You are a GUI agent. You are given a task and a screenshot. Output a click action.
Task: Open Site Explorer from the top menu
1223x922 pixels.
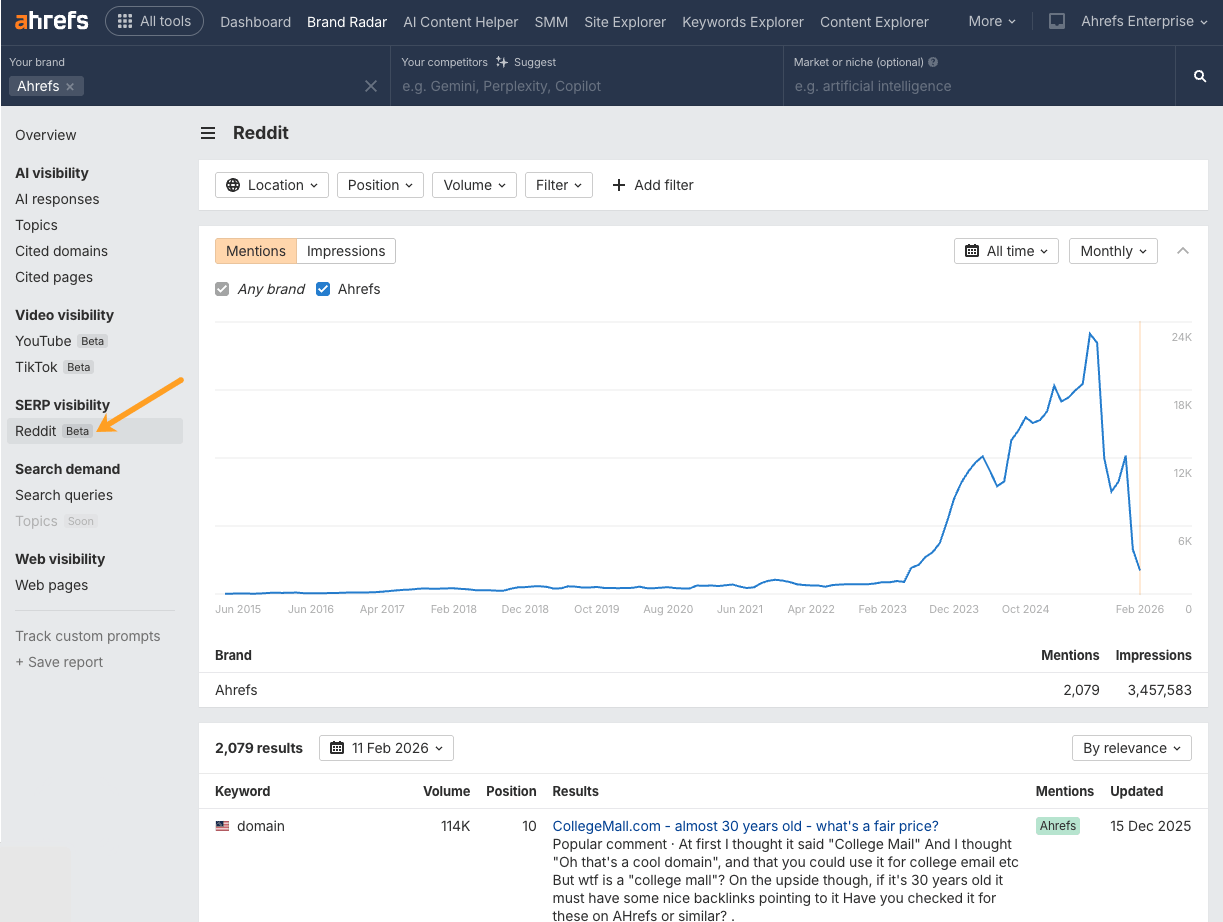(624, 21)
